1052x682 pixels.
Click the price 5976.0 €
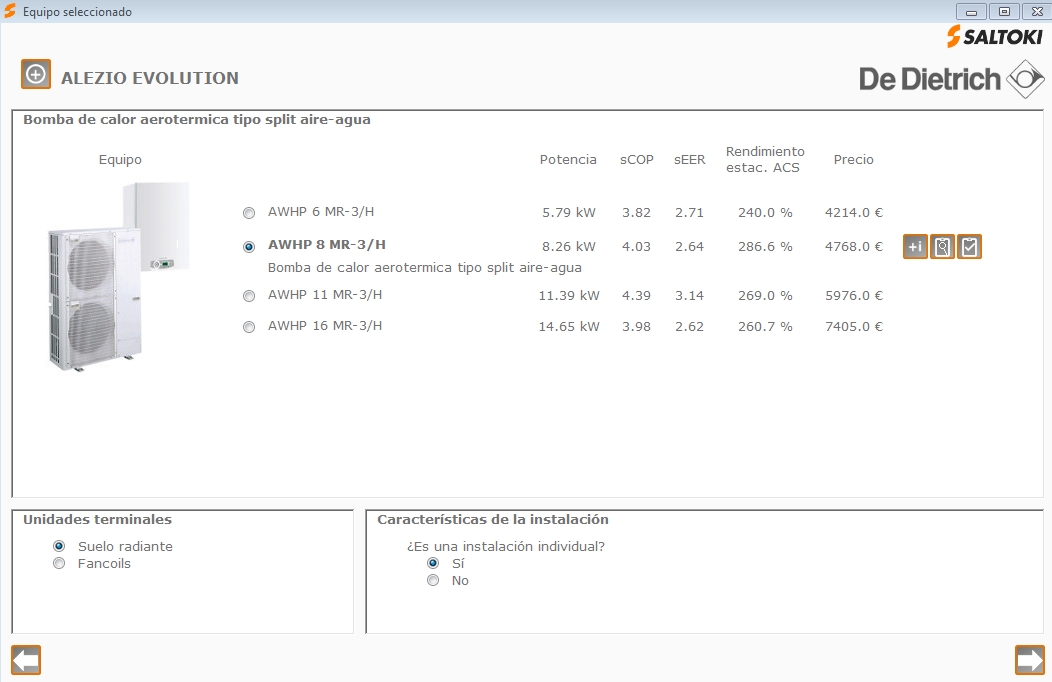(x=853, y=296)
